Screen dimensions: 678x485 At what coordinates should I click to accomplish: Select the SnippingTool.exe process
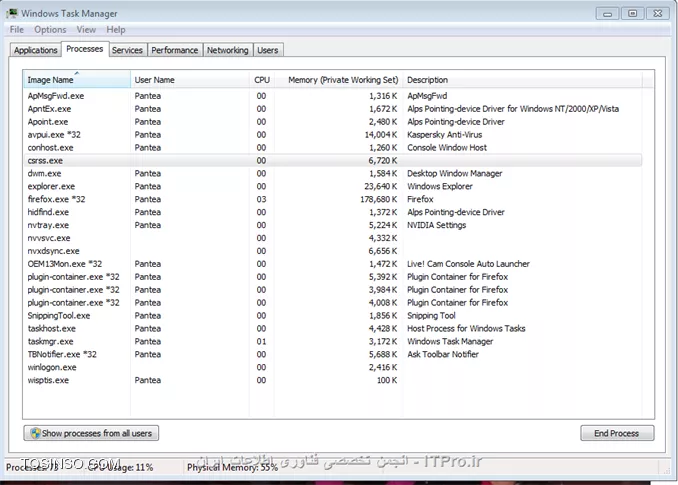(x=333, y=316)
